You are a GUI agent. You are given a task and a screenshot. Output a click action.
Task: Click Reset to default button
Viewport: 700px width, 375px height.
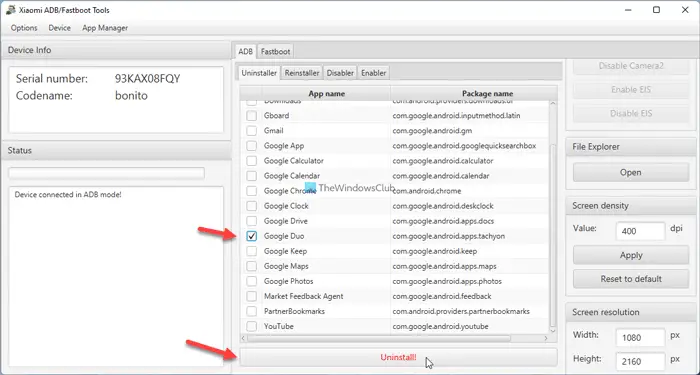tap(631, 279)
